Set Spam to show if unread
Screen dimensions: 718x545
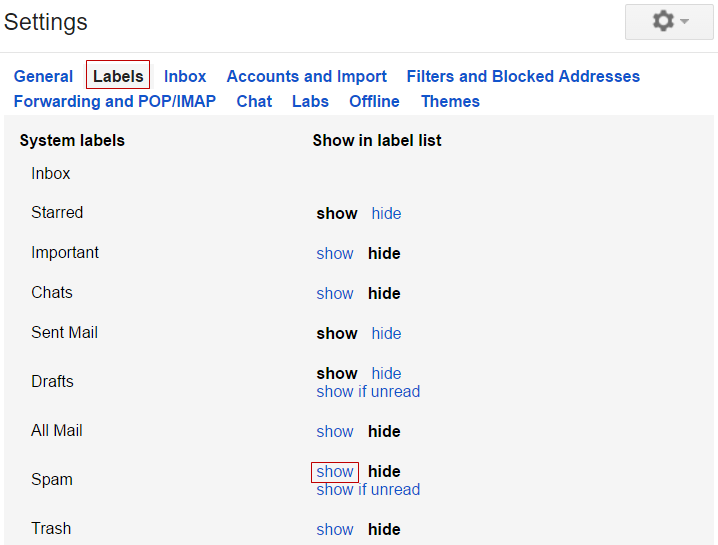coord(368,490)
